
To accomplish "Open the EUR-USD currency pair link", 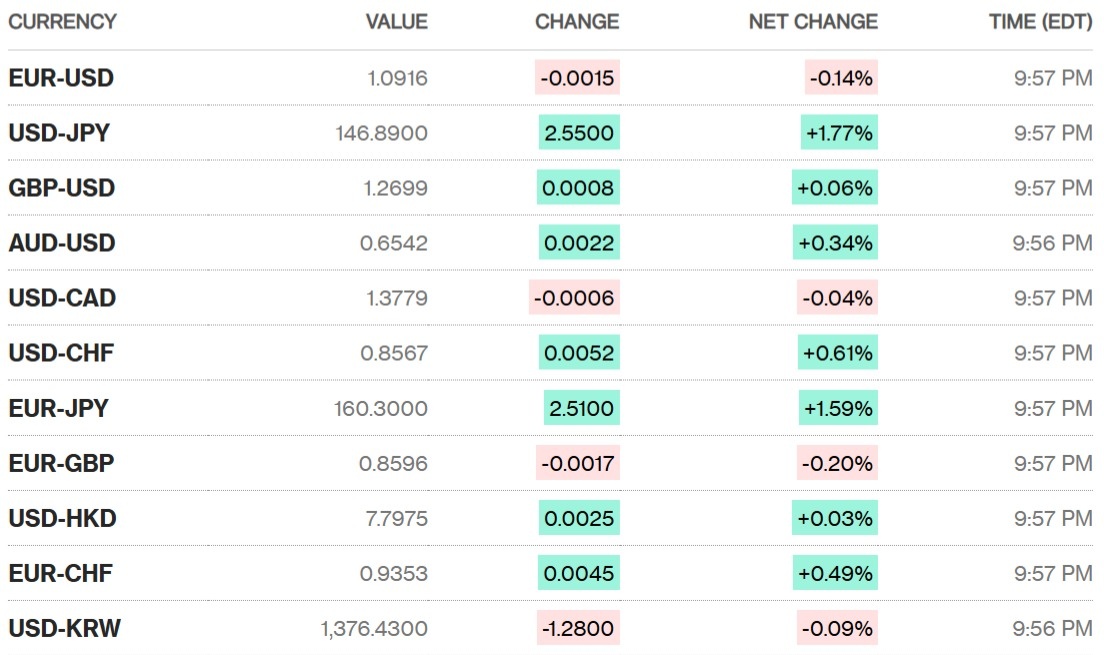I will tap(61, 78).
